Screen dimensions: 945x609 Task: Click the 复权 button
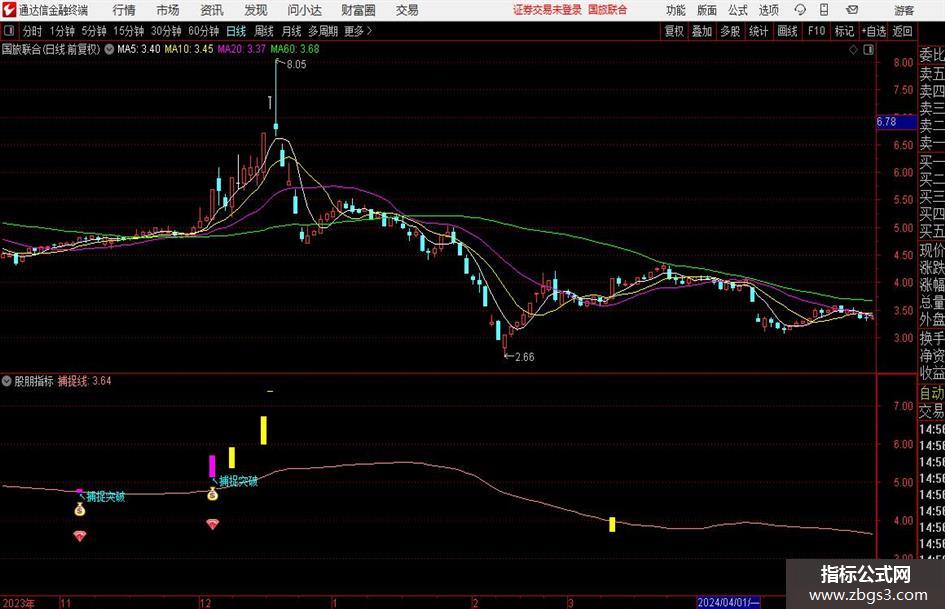(674, 31)
